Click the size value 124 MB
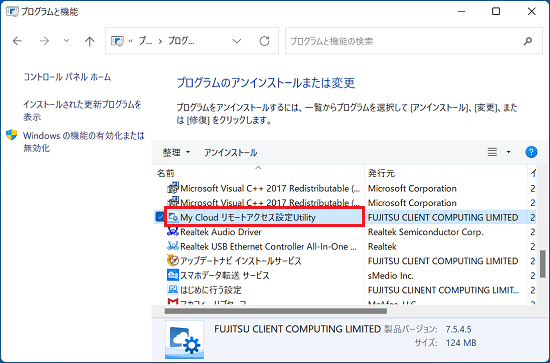The width and height of the screenshot is (550, 363). (x=461, y=343)
